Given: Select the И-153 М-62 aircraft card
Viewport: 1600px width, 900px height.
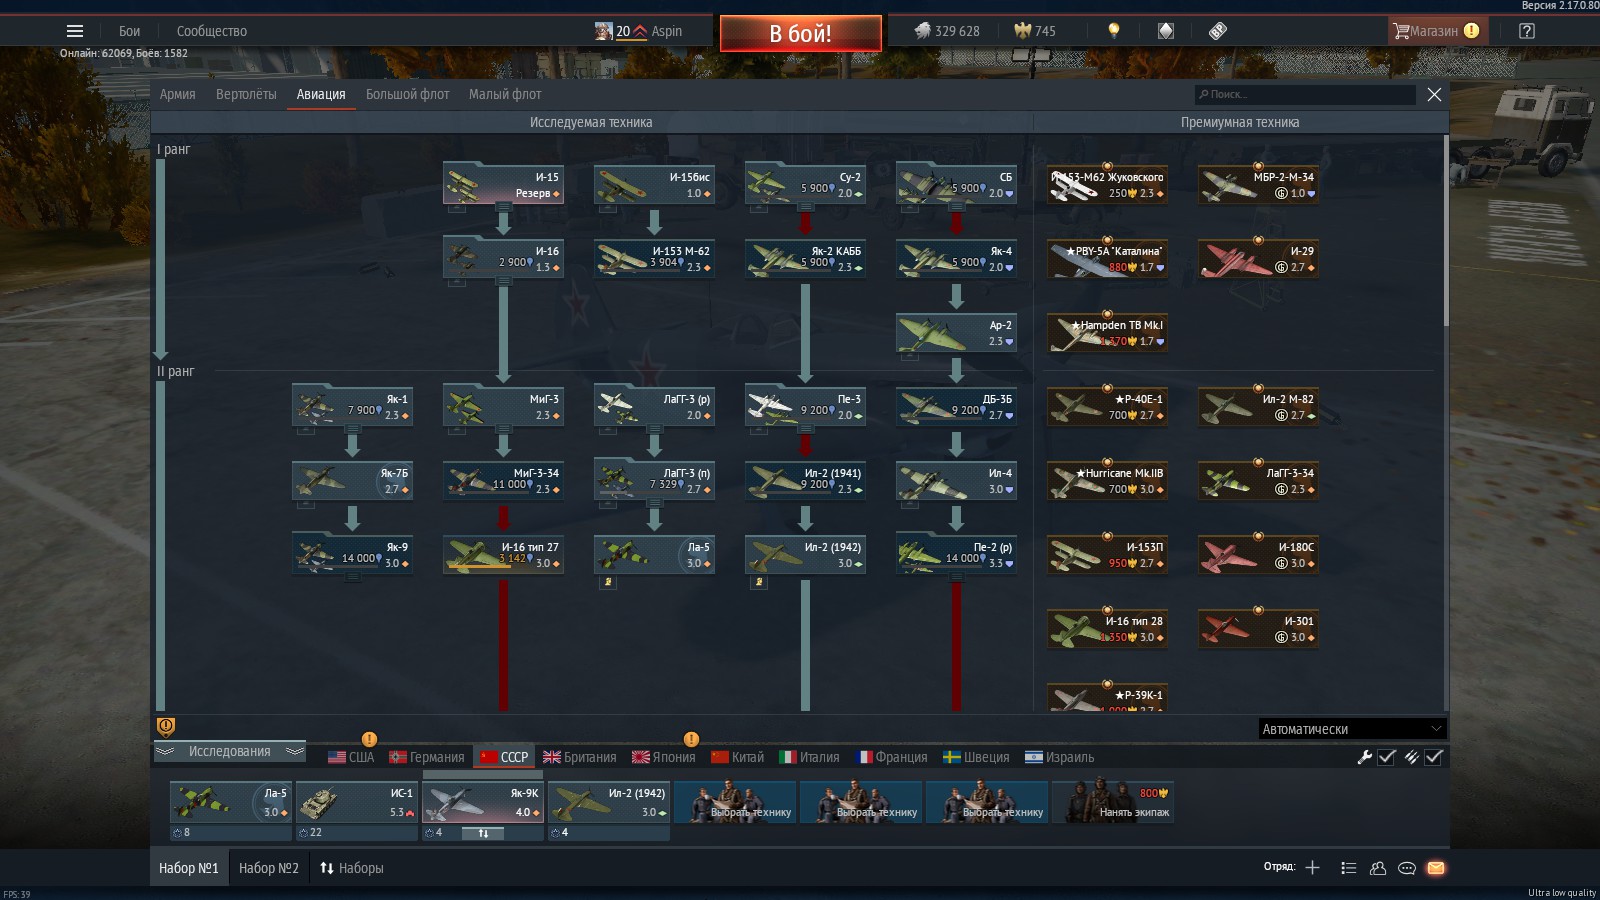Looking at the screenshot, I should tap(654, 258).
